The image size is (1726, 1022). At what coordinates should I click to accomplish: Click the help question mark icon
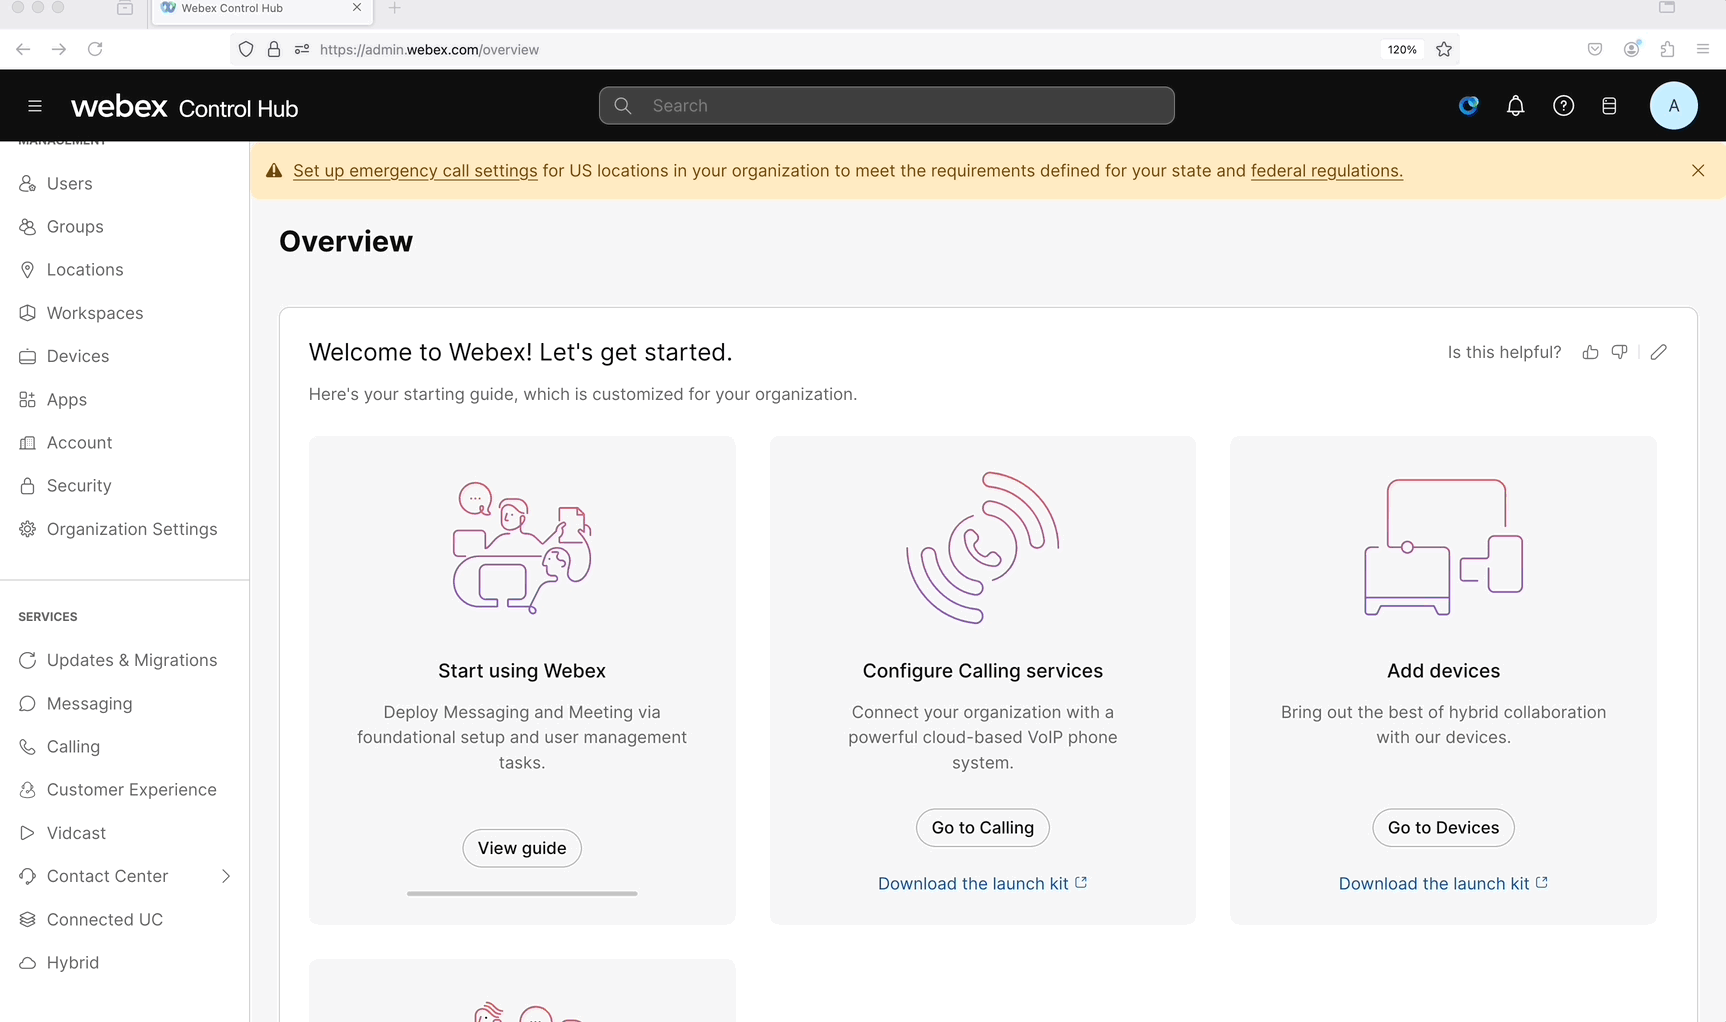tap(1563, 106)
